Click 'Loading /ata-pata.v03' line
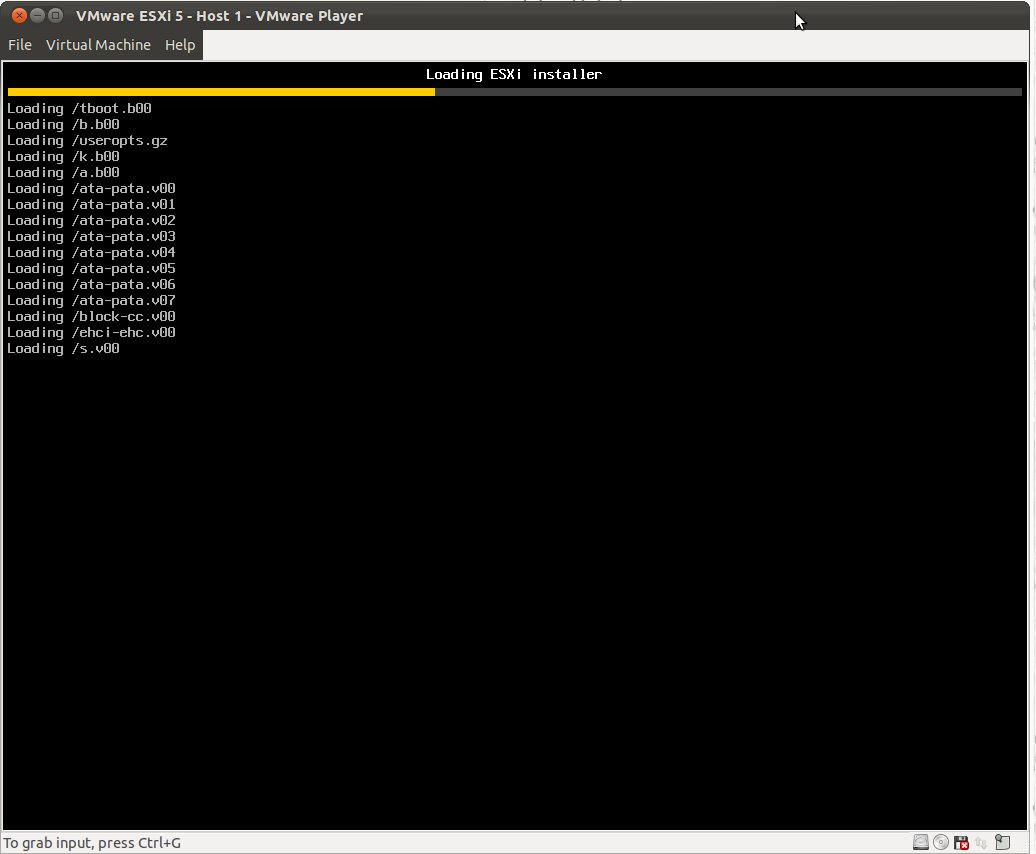Screen dimensions: 1036x854 91,236
